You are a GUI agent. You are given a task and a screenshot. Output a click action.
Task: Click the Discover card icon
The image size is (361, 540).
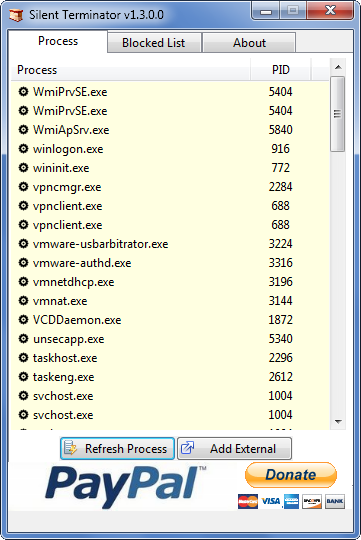pos(312,501)
